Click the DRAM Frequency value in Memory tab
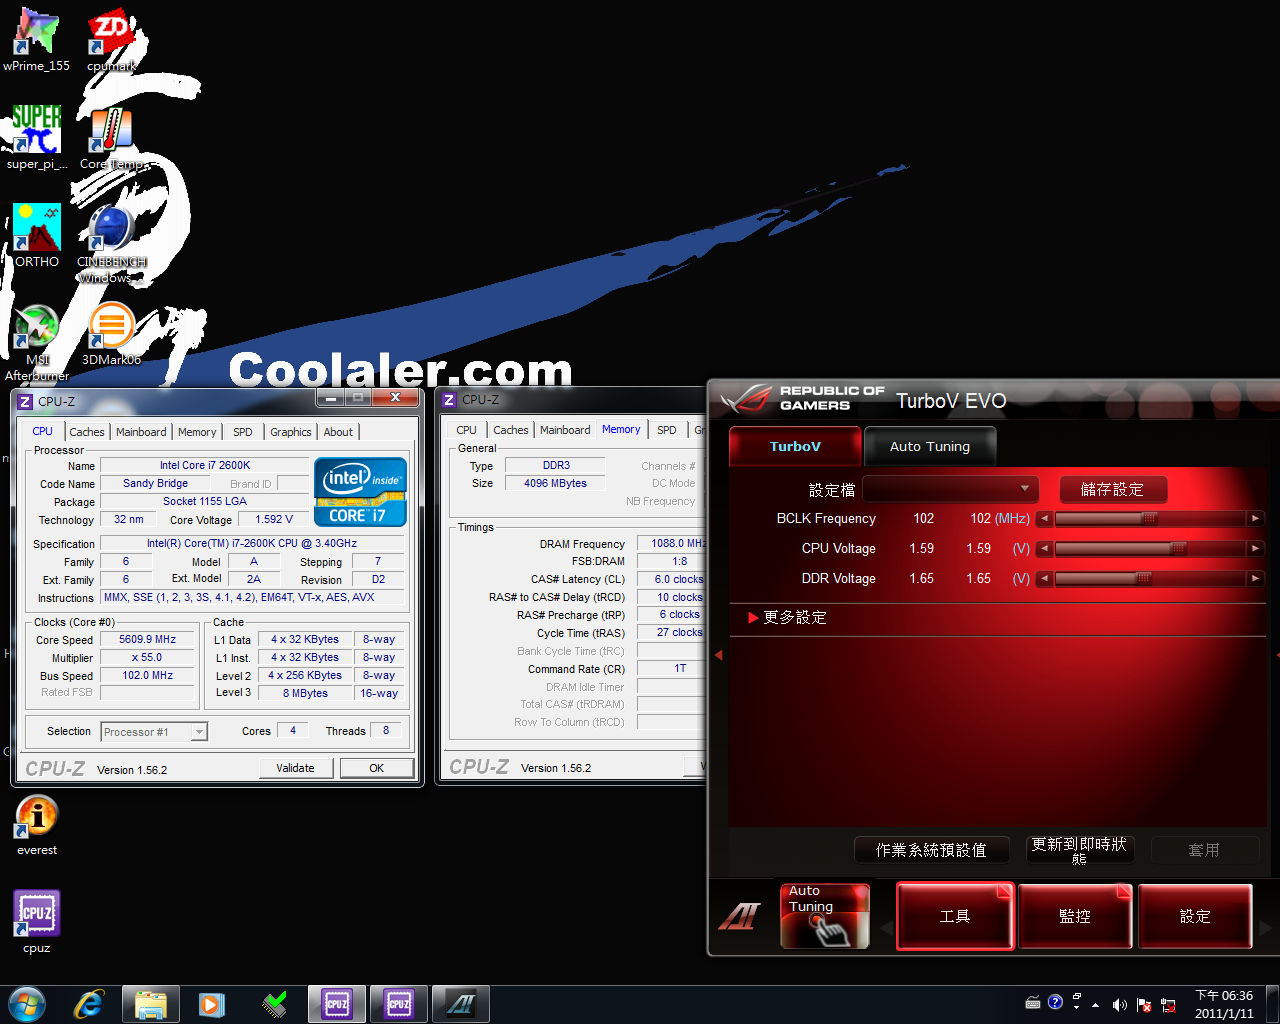Viewport: 1280px width, 1024px height. click(x=673, y=543)
